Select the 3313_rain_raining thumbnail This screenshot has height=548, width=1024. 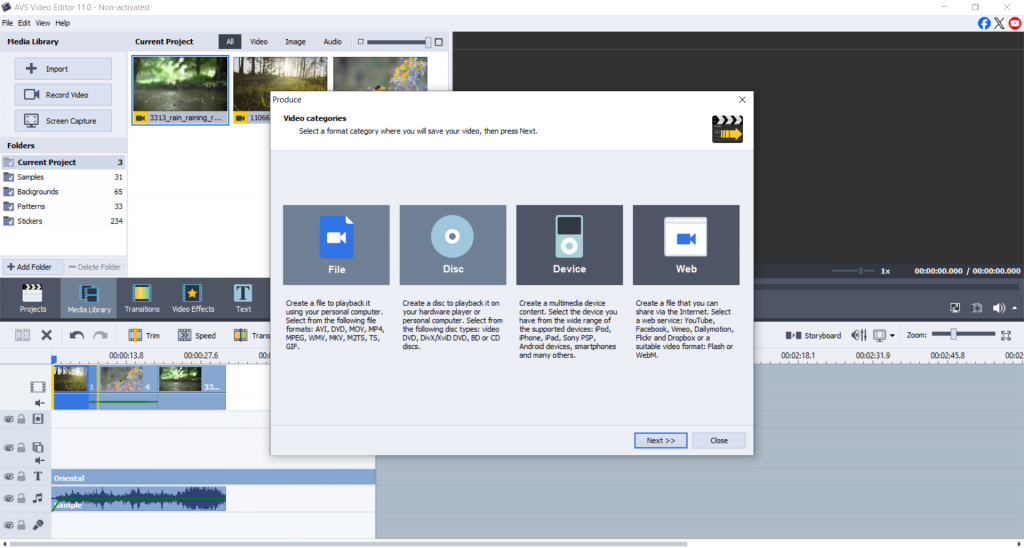[180, 90]
